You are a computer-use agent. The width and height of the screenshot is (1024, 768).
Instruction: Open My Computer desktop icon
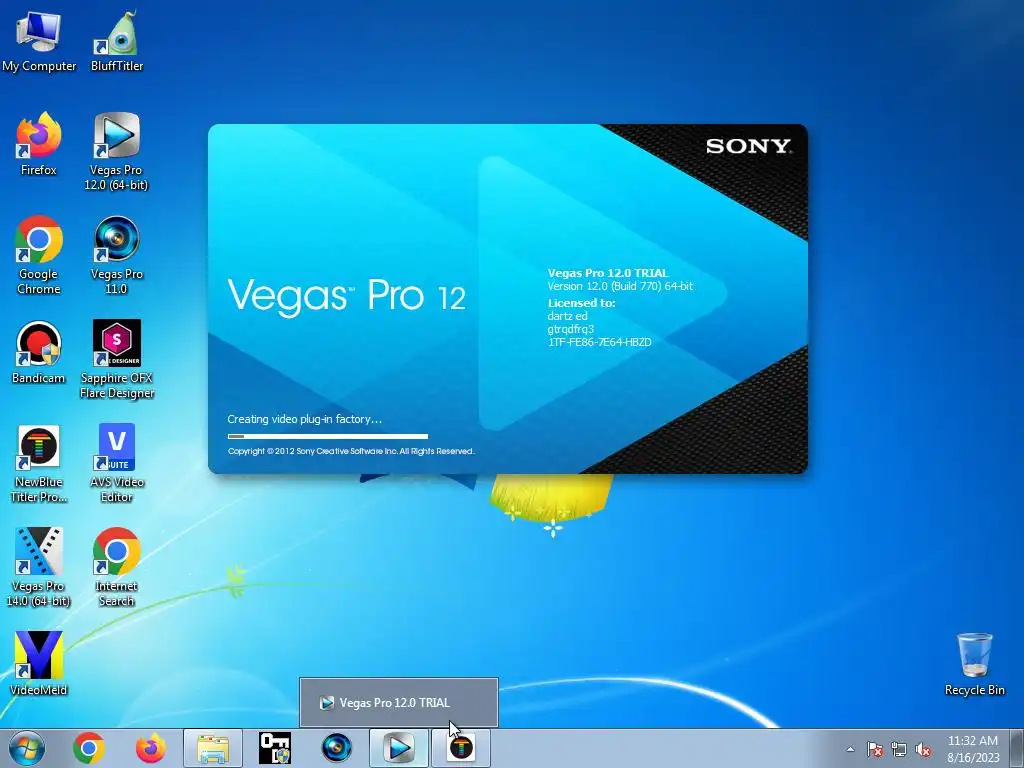[x=39, y=40]
